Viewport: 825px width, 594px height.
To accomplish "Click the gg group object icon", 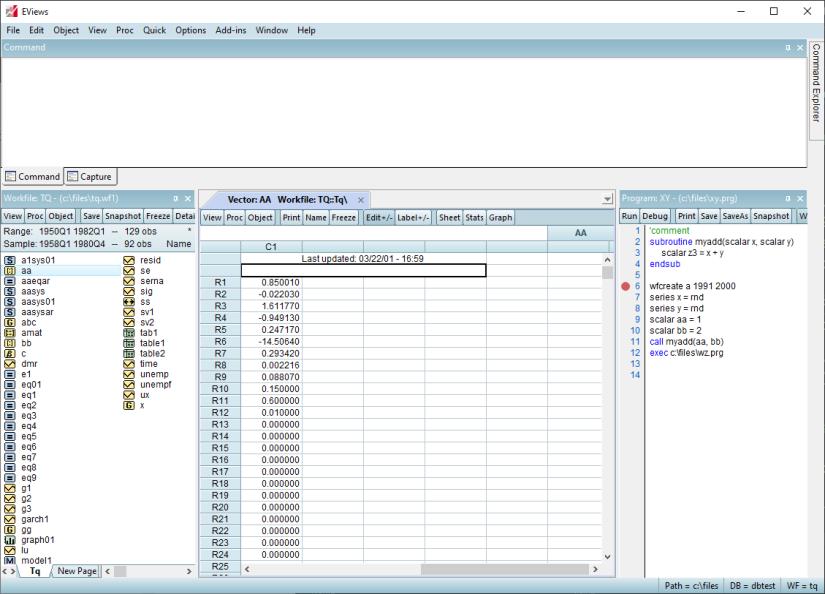I will click(9, 529).
